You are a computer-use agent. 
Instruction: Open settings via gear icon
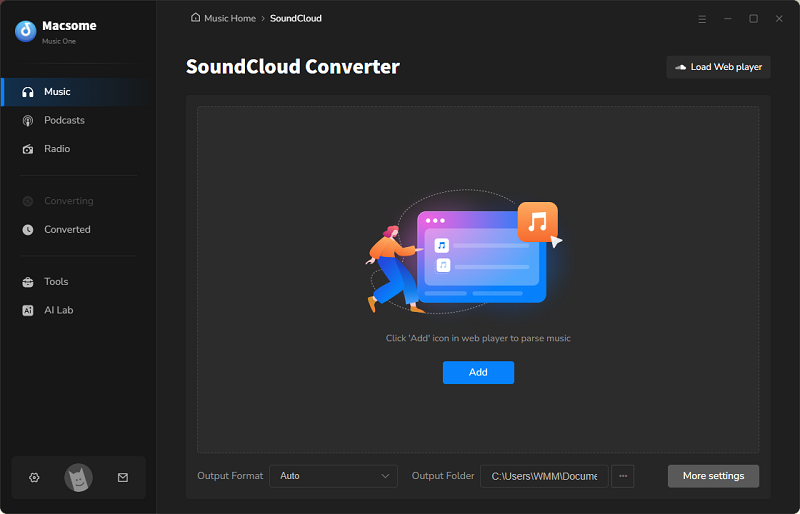coord(34,478)
